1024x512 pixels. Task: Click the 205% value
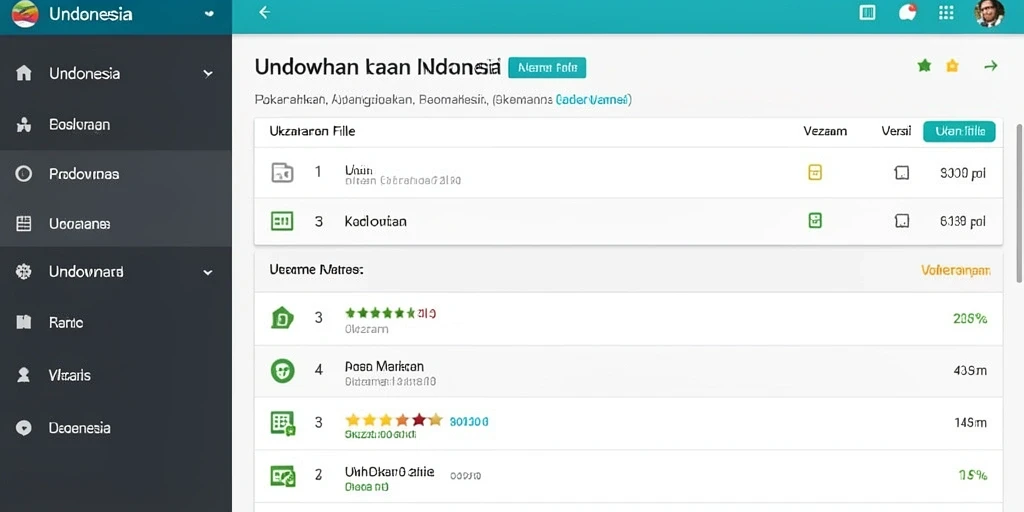point(970,319)
